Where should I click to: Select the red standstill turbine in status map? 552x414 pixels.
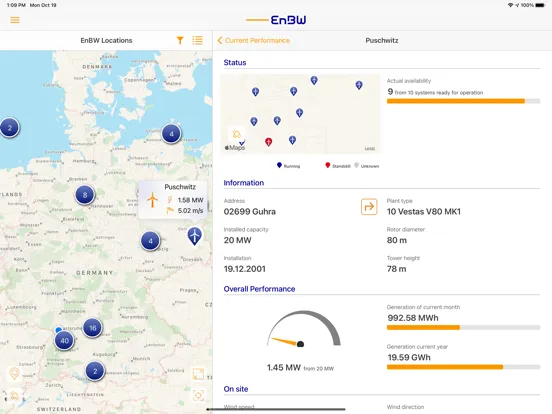tap(269, 142)
